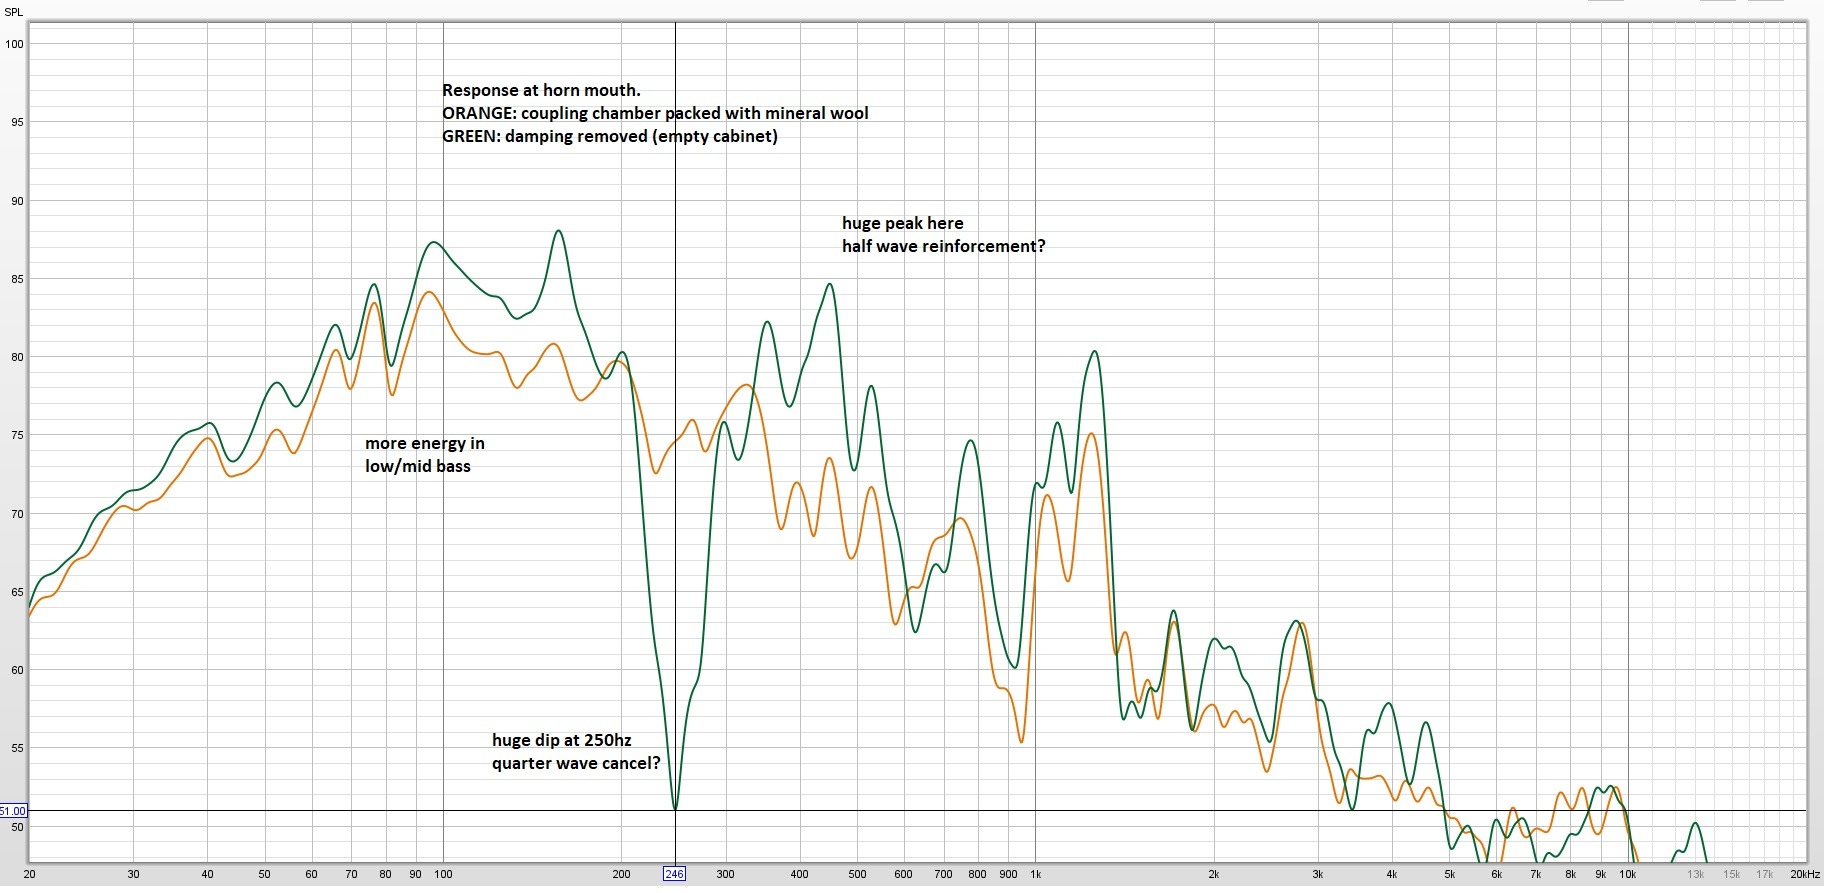
Task: Click the 80 label on SPL axis
Action: (x=17, y=357)
